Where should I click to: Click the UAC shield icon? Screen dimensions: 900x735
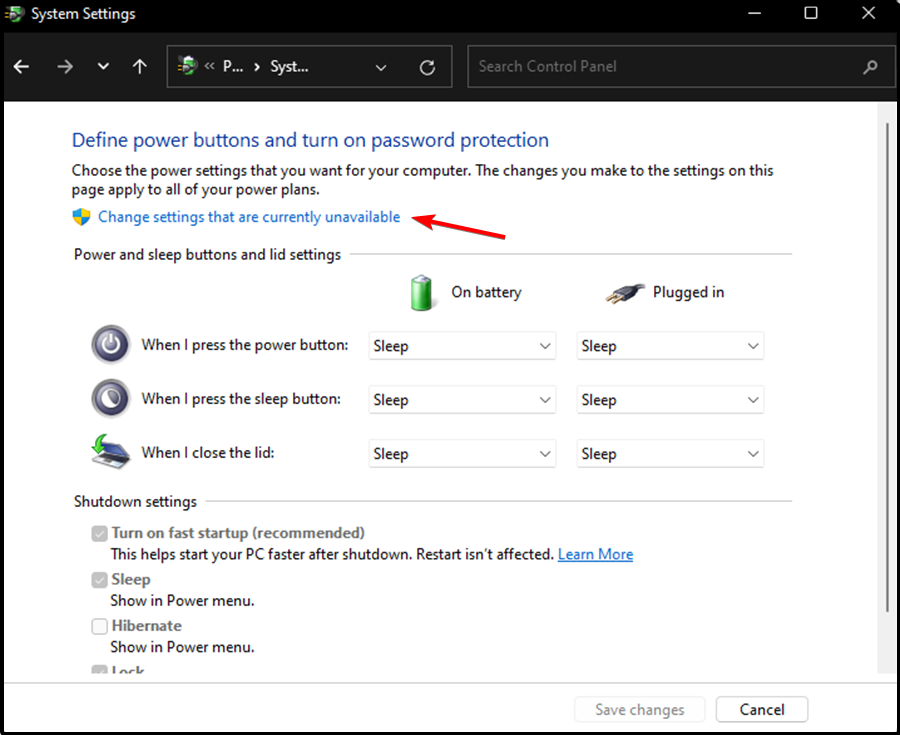click(x=80, y=217)
